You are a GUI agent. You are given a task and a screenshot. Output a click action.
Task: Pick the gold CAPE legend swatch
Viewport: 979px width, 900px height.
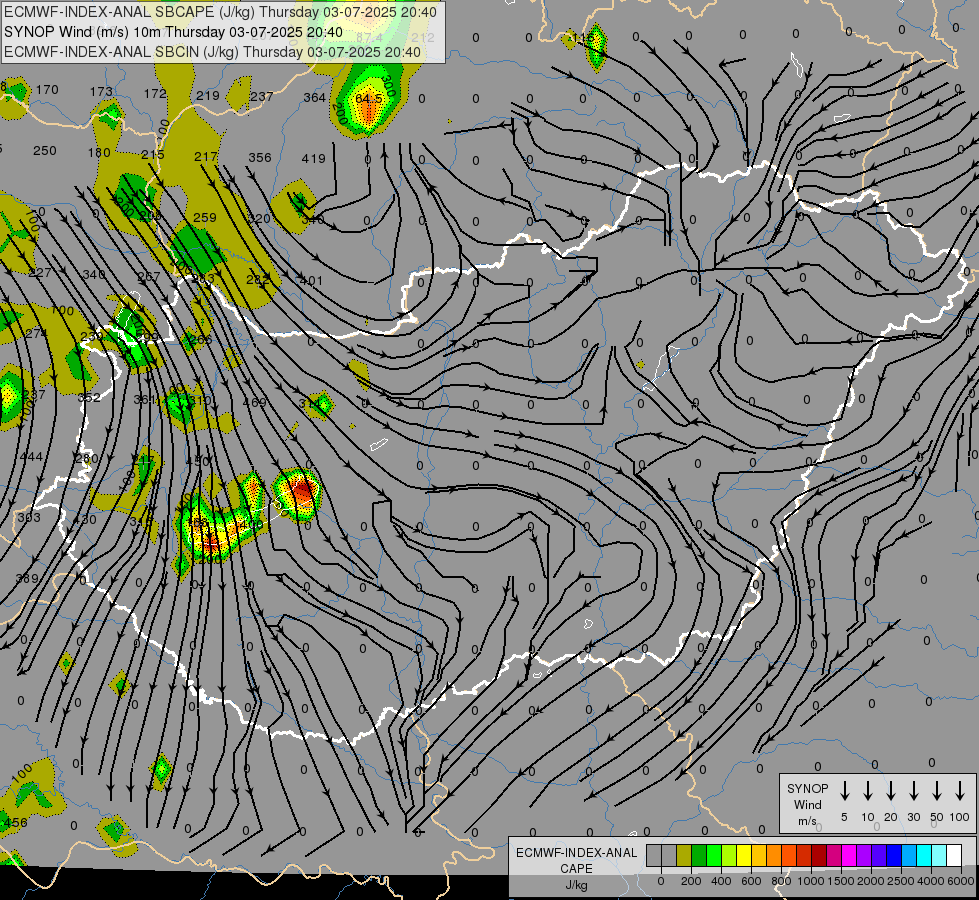759,855
